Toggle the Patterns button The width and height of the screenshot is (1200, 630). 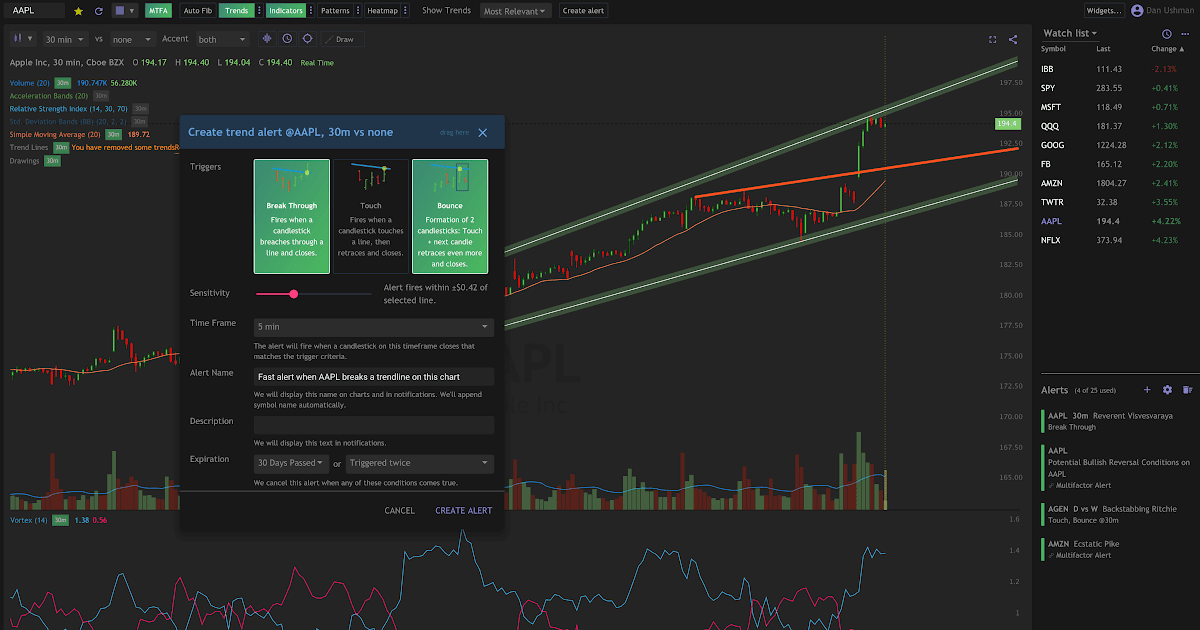335,11
